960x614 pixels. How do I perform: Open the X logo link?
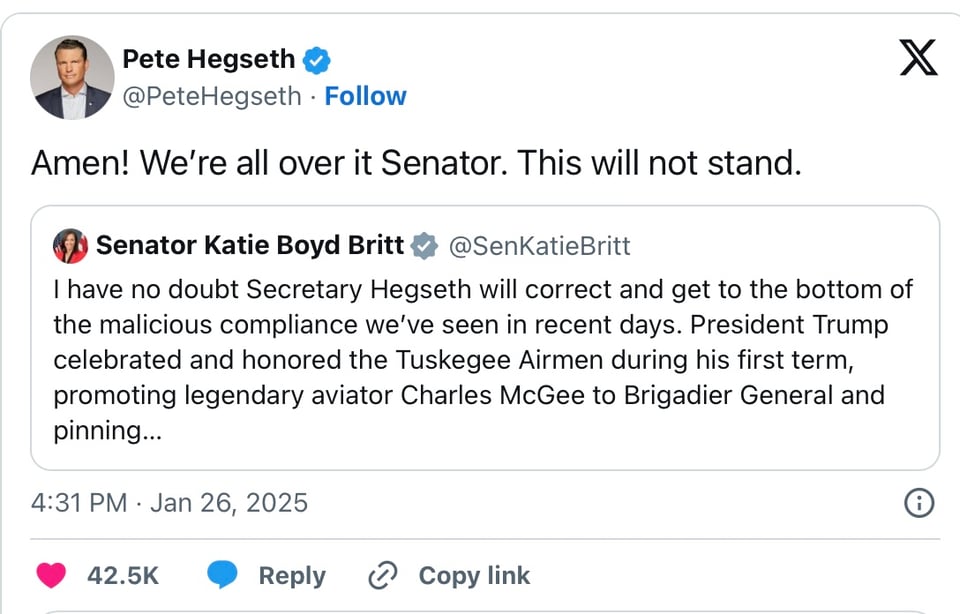pos(918,56)
